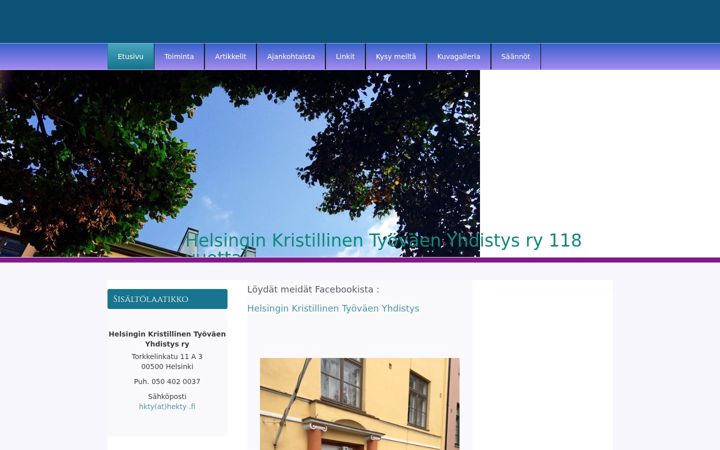Click the bold sidebar association name
Viewport: 720px width, 450px height.
(x=167, y=339)
